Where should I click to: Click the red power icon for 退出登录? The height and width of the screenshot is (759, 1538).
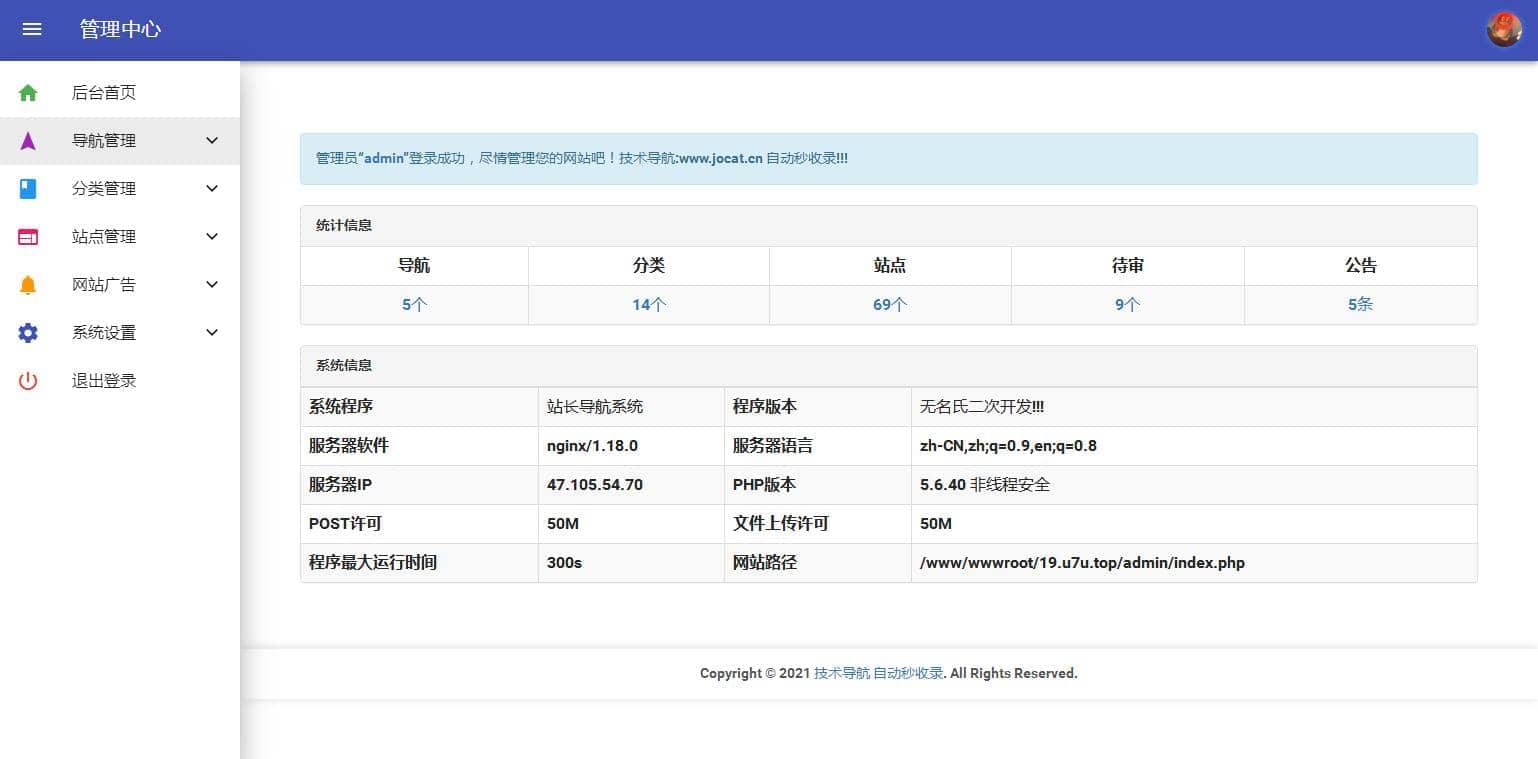coord(28,381)
